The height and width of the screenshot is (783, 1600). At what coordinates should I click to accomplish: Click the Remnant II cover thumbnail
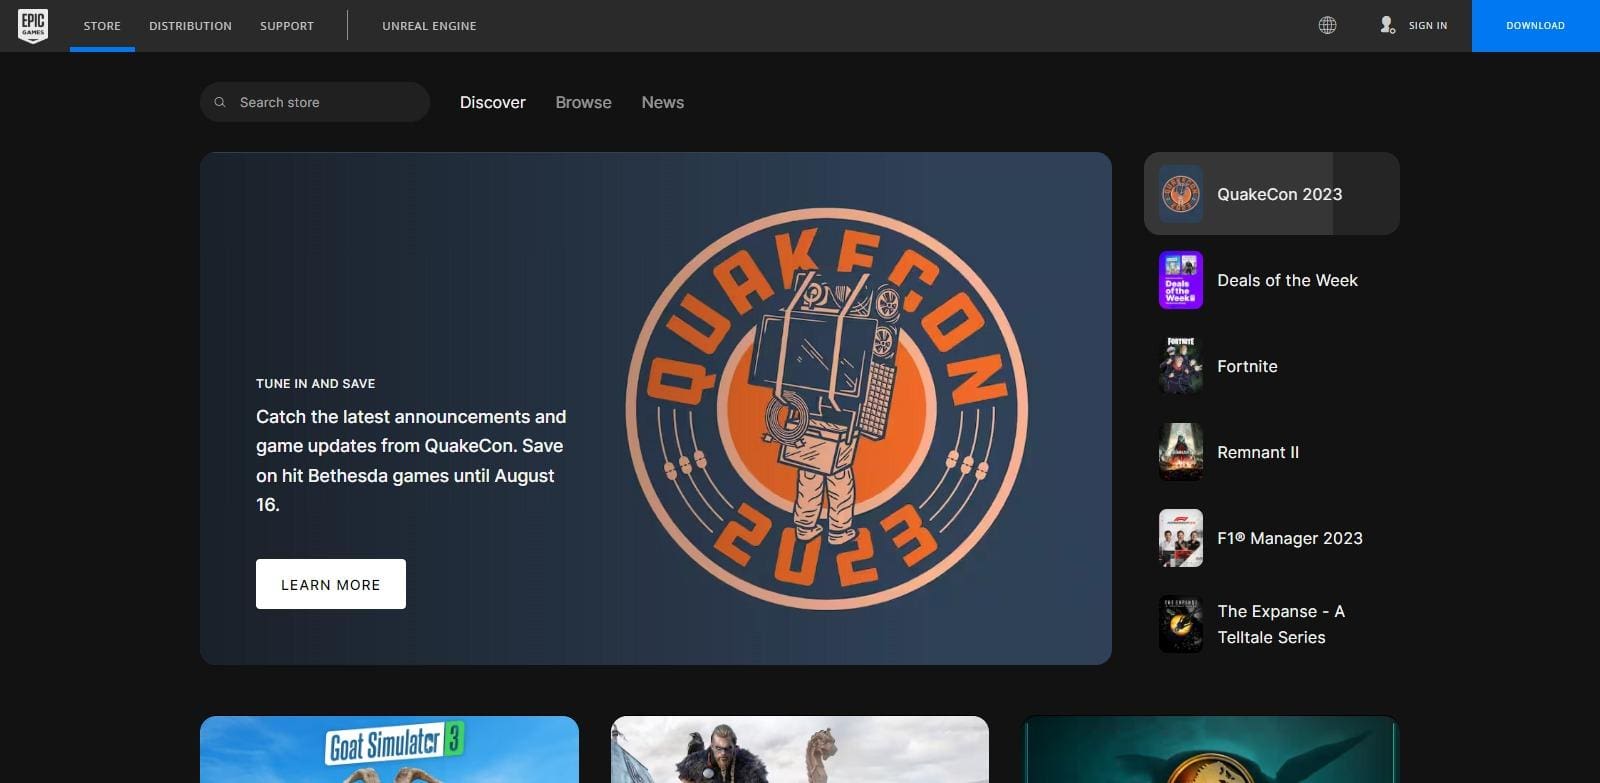pos(1181,452)
